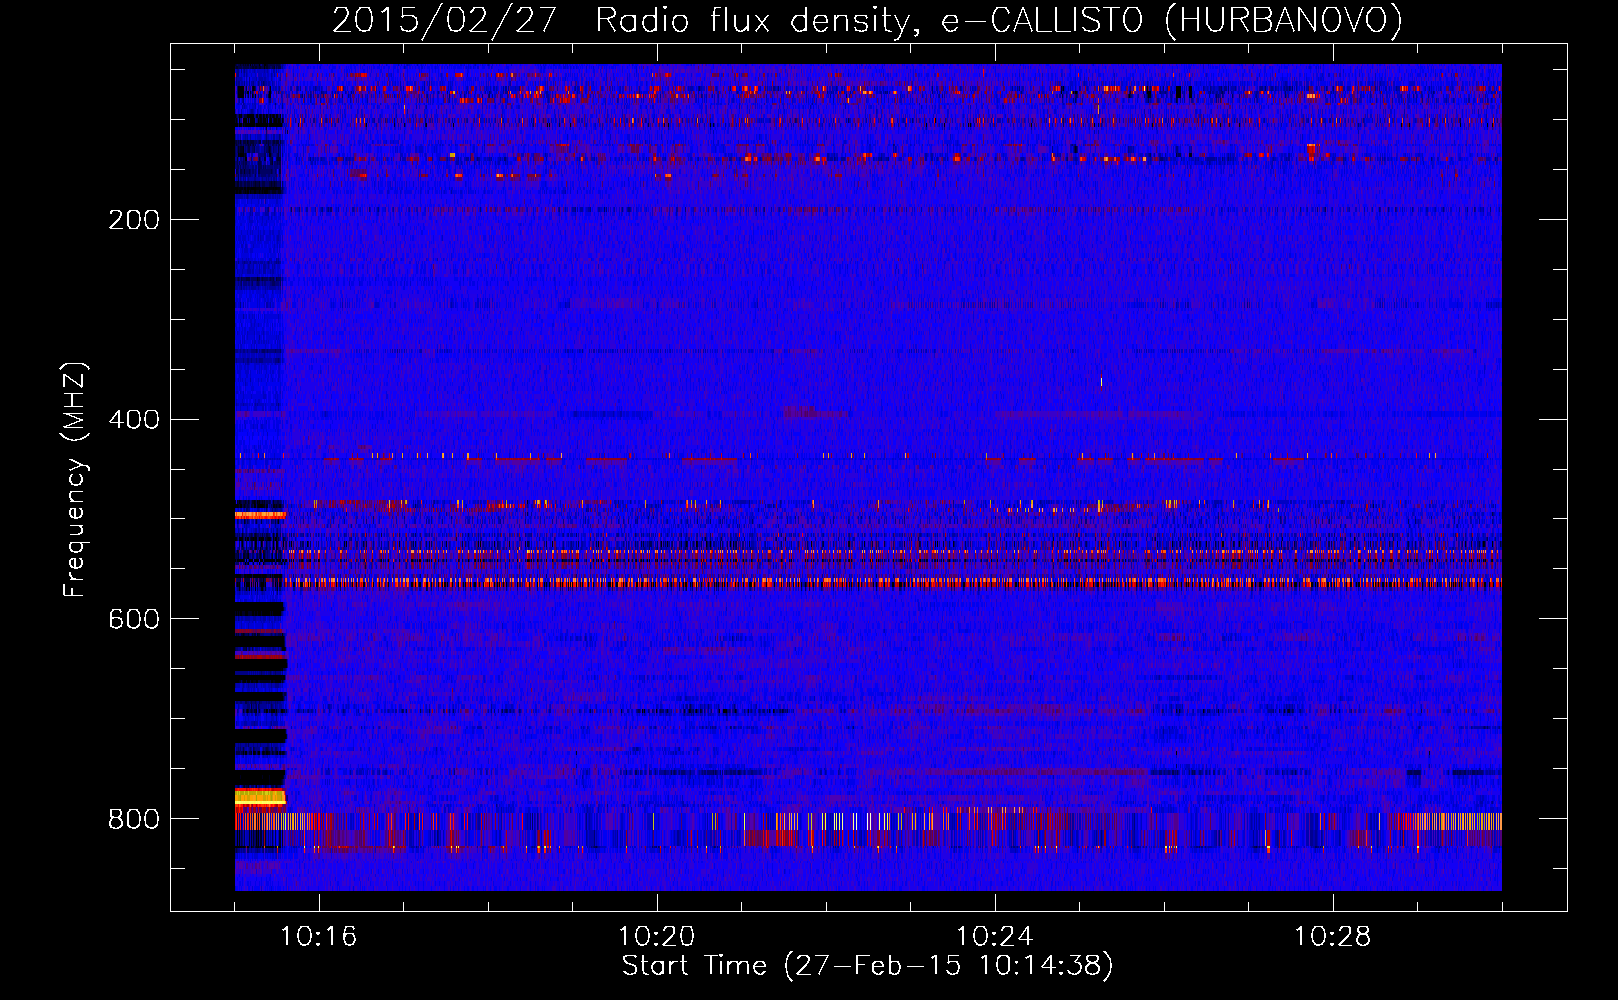Click the 'Frequency (MHZ)' axis label
Image resolution: width=1618 pixels, height=1000 pixels.
coord(74,480)
